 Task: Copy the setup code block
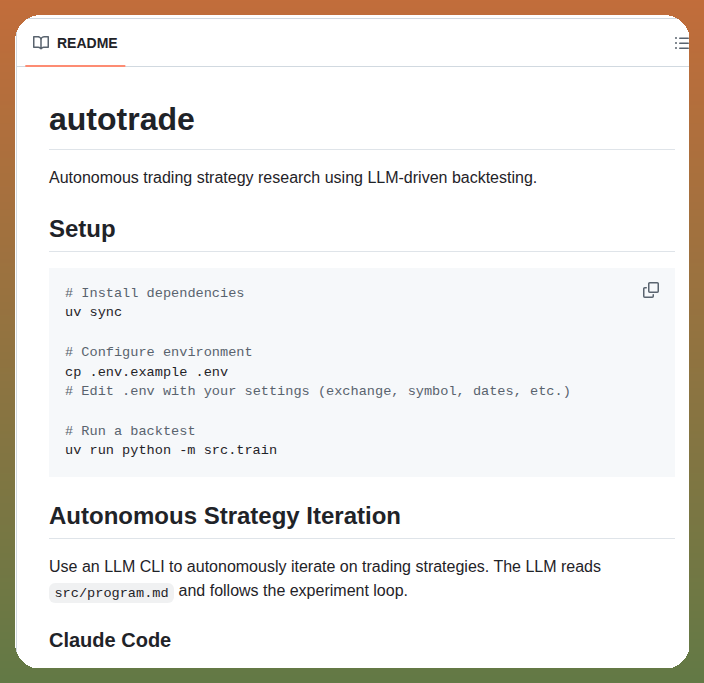click(651, 290)
